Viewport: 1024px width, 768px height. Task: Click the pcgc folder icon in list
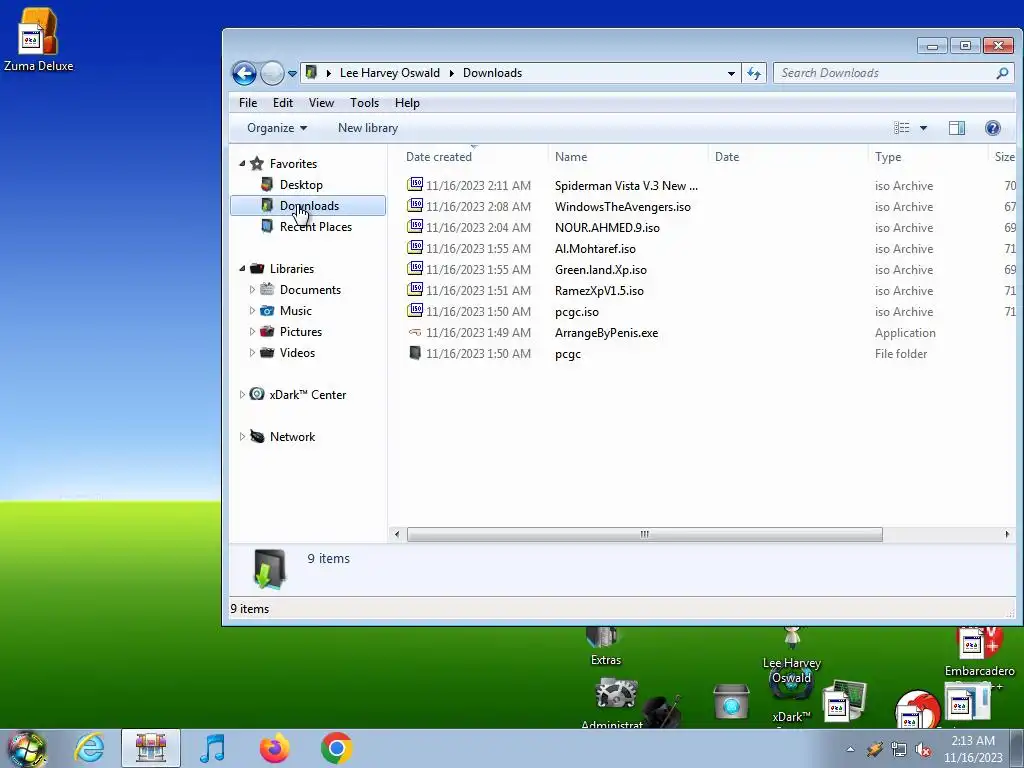415,353
